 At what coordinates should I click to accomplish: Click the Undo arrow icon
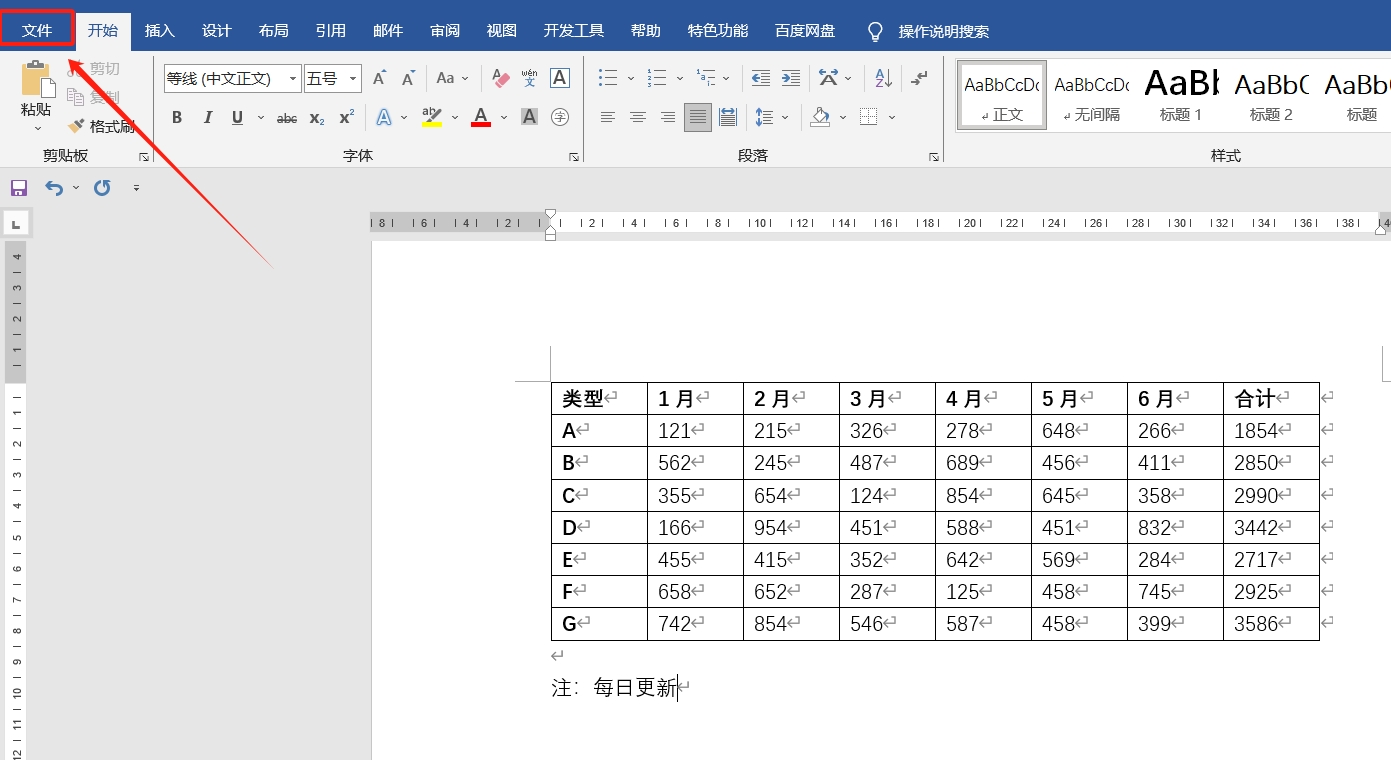(55, 187)
